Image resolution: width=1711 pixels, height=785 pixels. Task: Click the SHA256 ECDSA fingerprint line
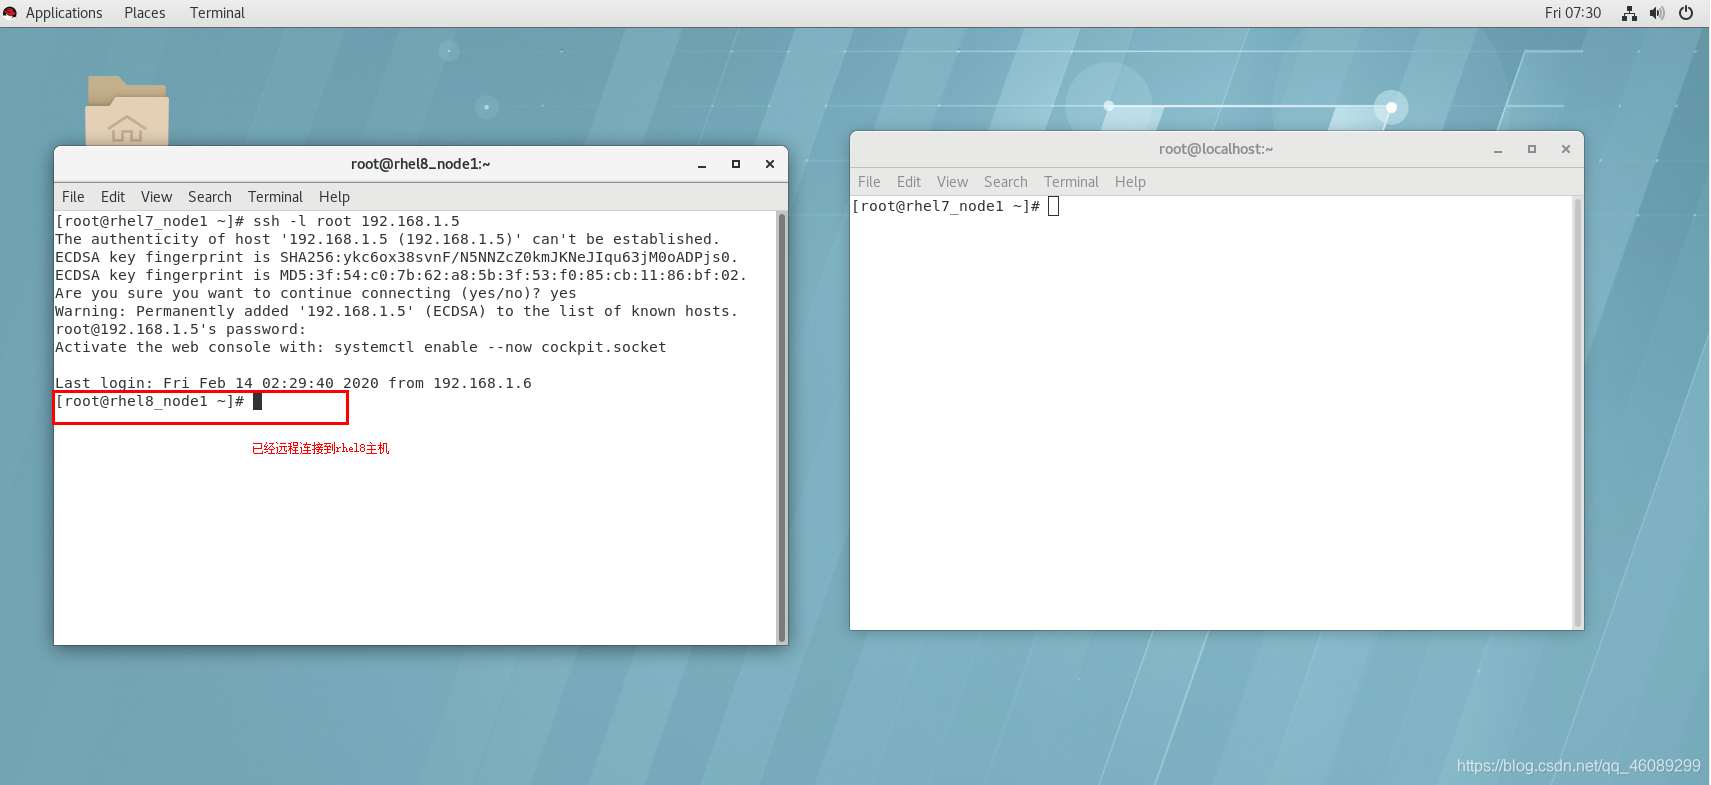click(396, 257)
